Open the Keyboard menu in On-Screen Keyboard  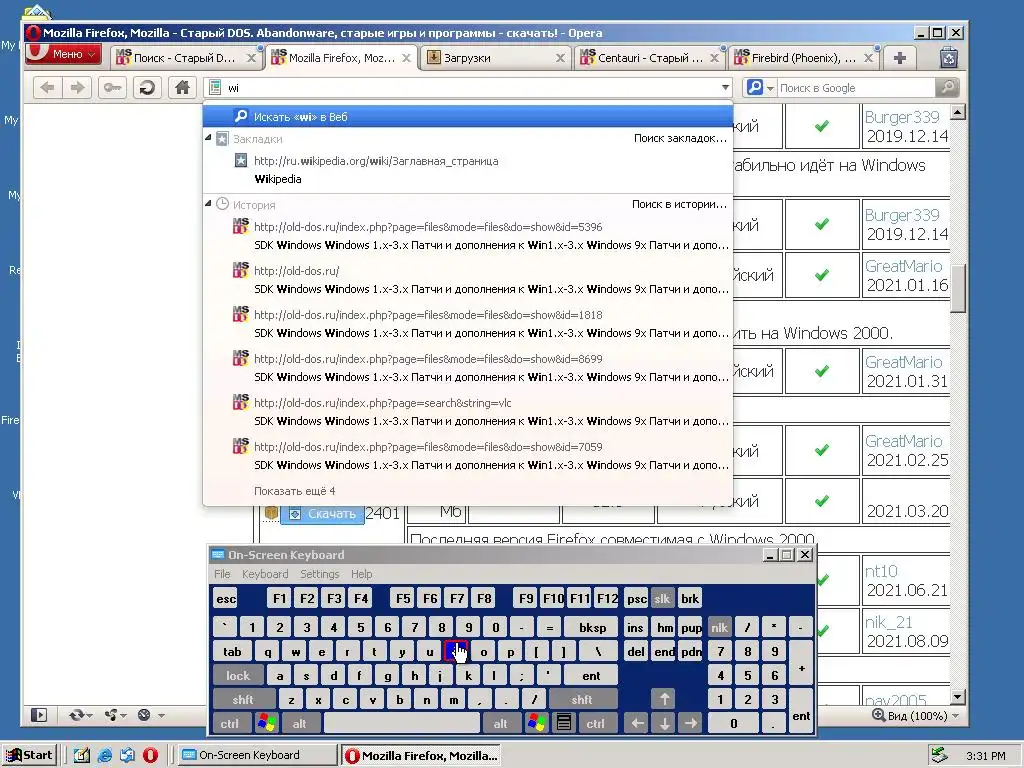tap(264, 574)
